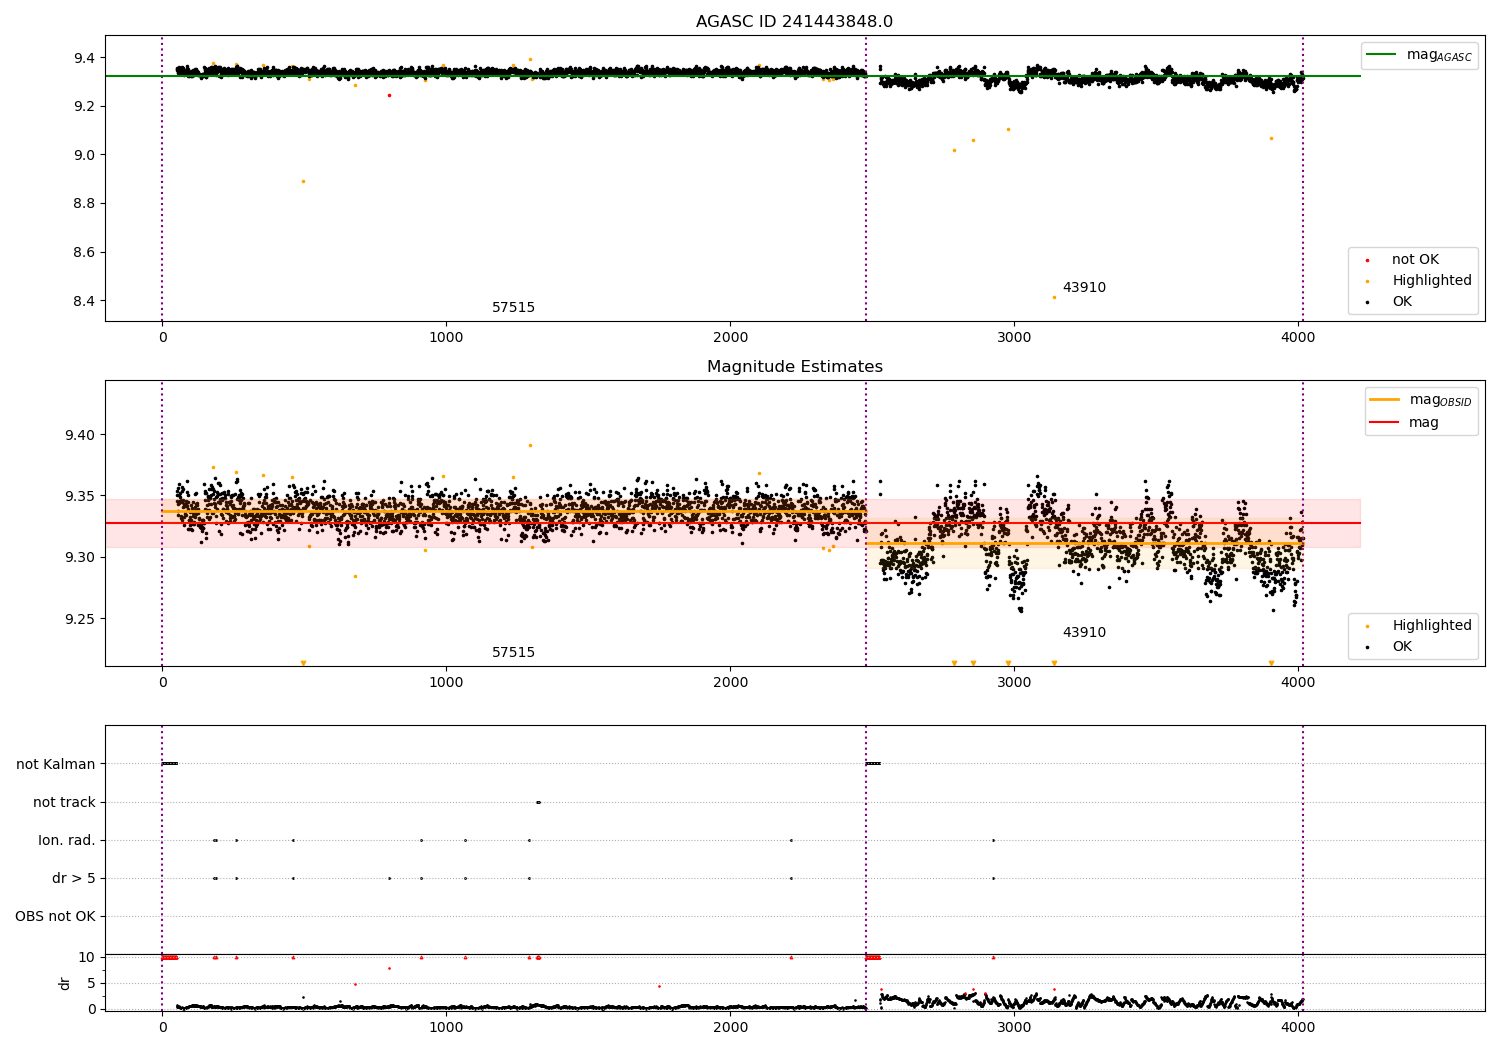Click the red not-OK point near 9.25 in the top plot
This screenshot has height=1050, width=1500.
(x=389, y=95)
